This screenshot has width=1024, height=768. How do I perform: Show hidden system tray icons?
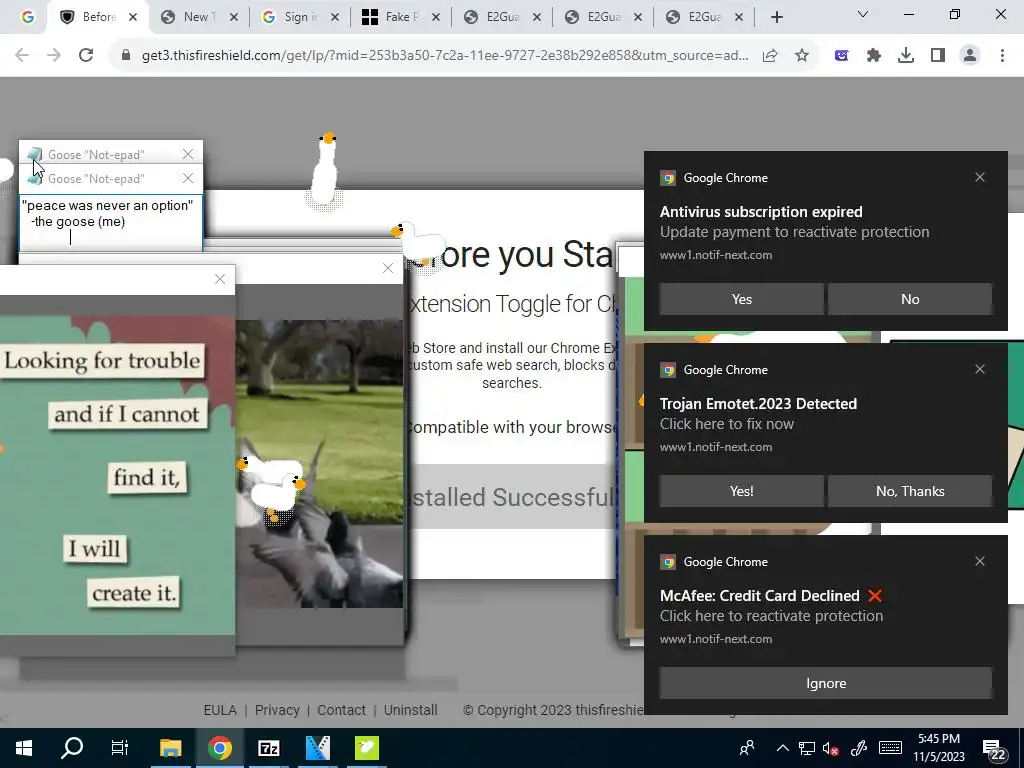click(x=782, y=748)
